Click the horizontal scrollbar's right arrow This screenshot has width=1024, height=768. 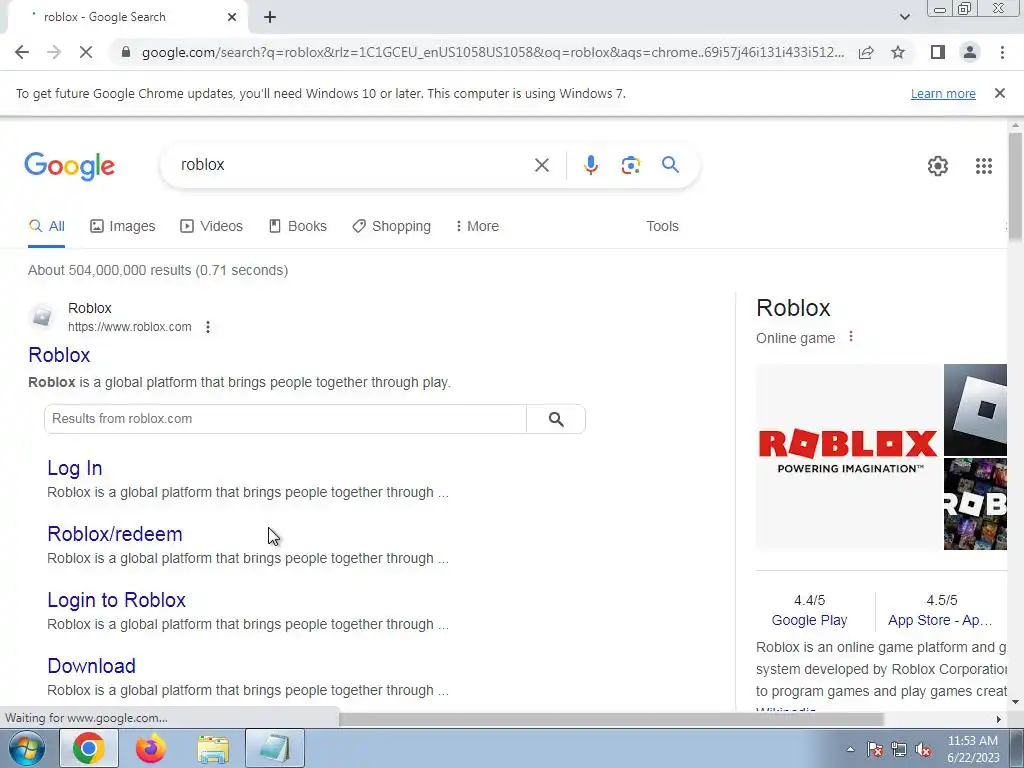[998, 719]
